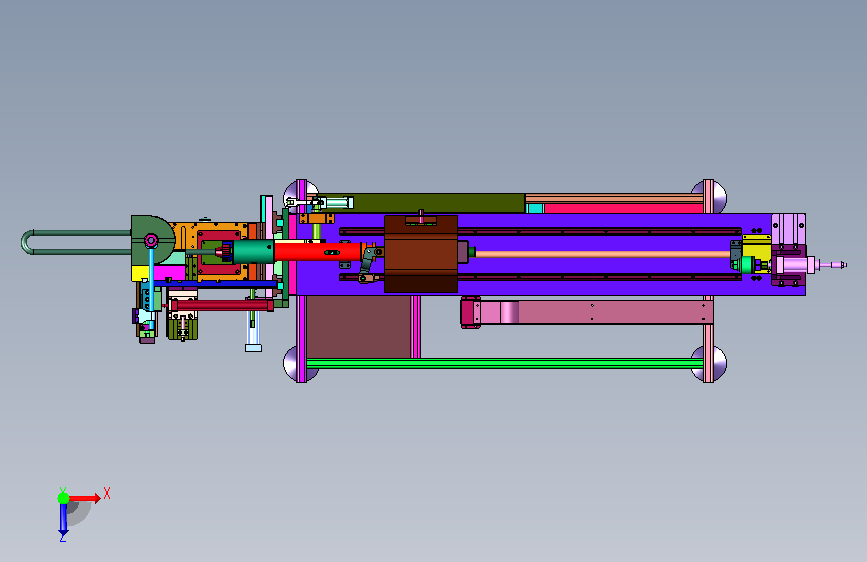Click the blue Z axis arrow of the triad
Image resolution: width=867 pixels, height=562 pixels.
coord(63,519)
